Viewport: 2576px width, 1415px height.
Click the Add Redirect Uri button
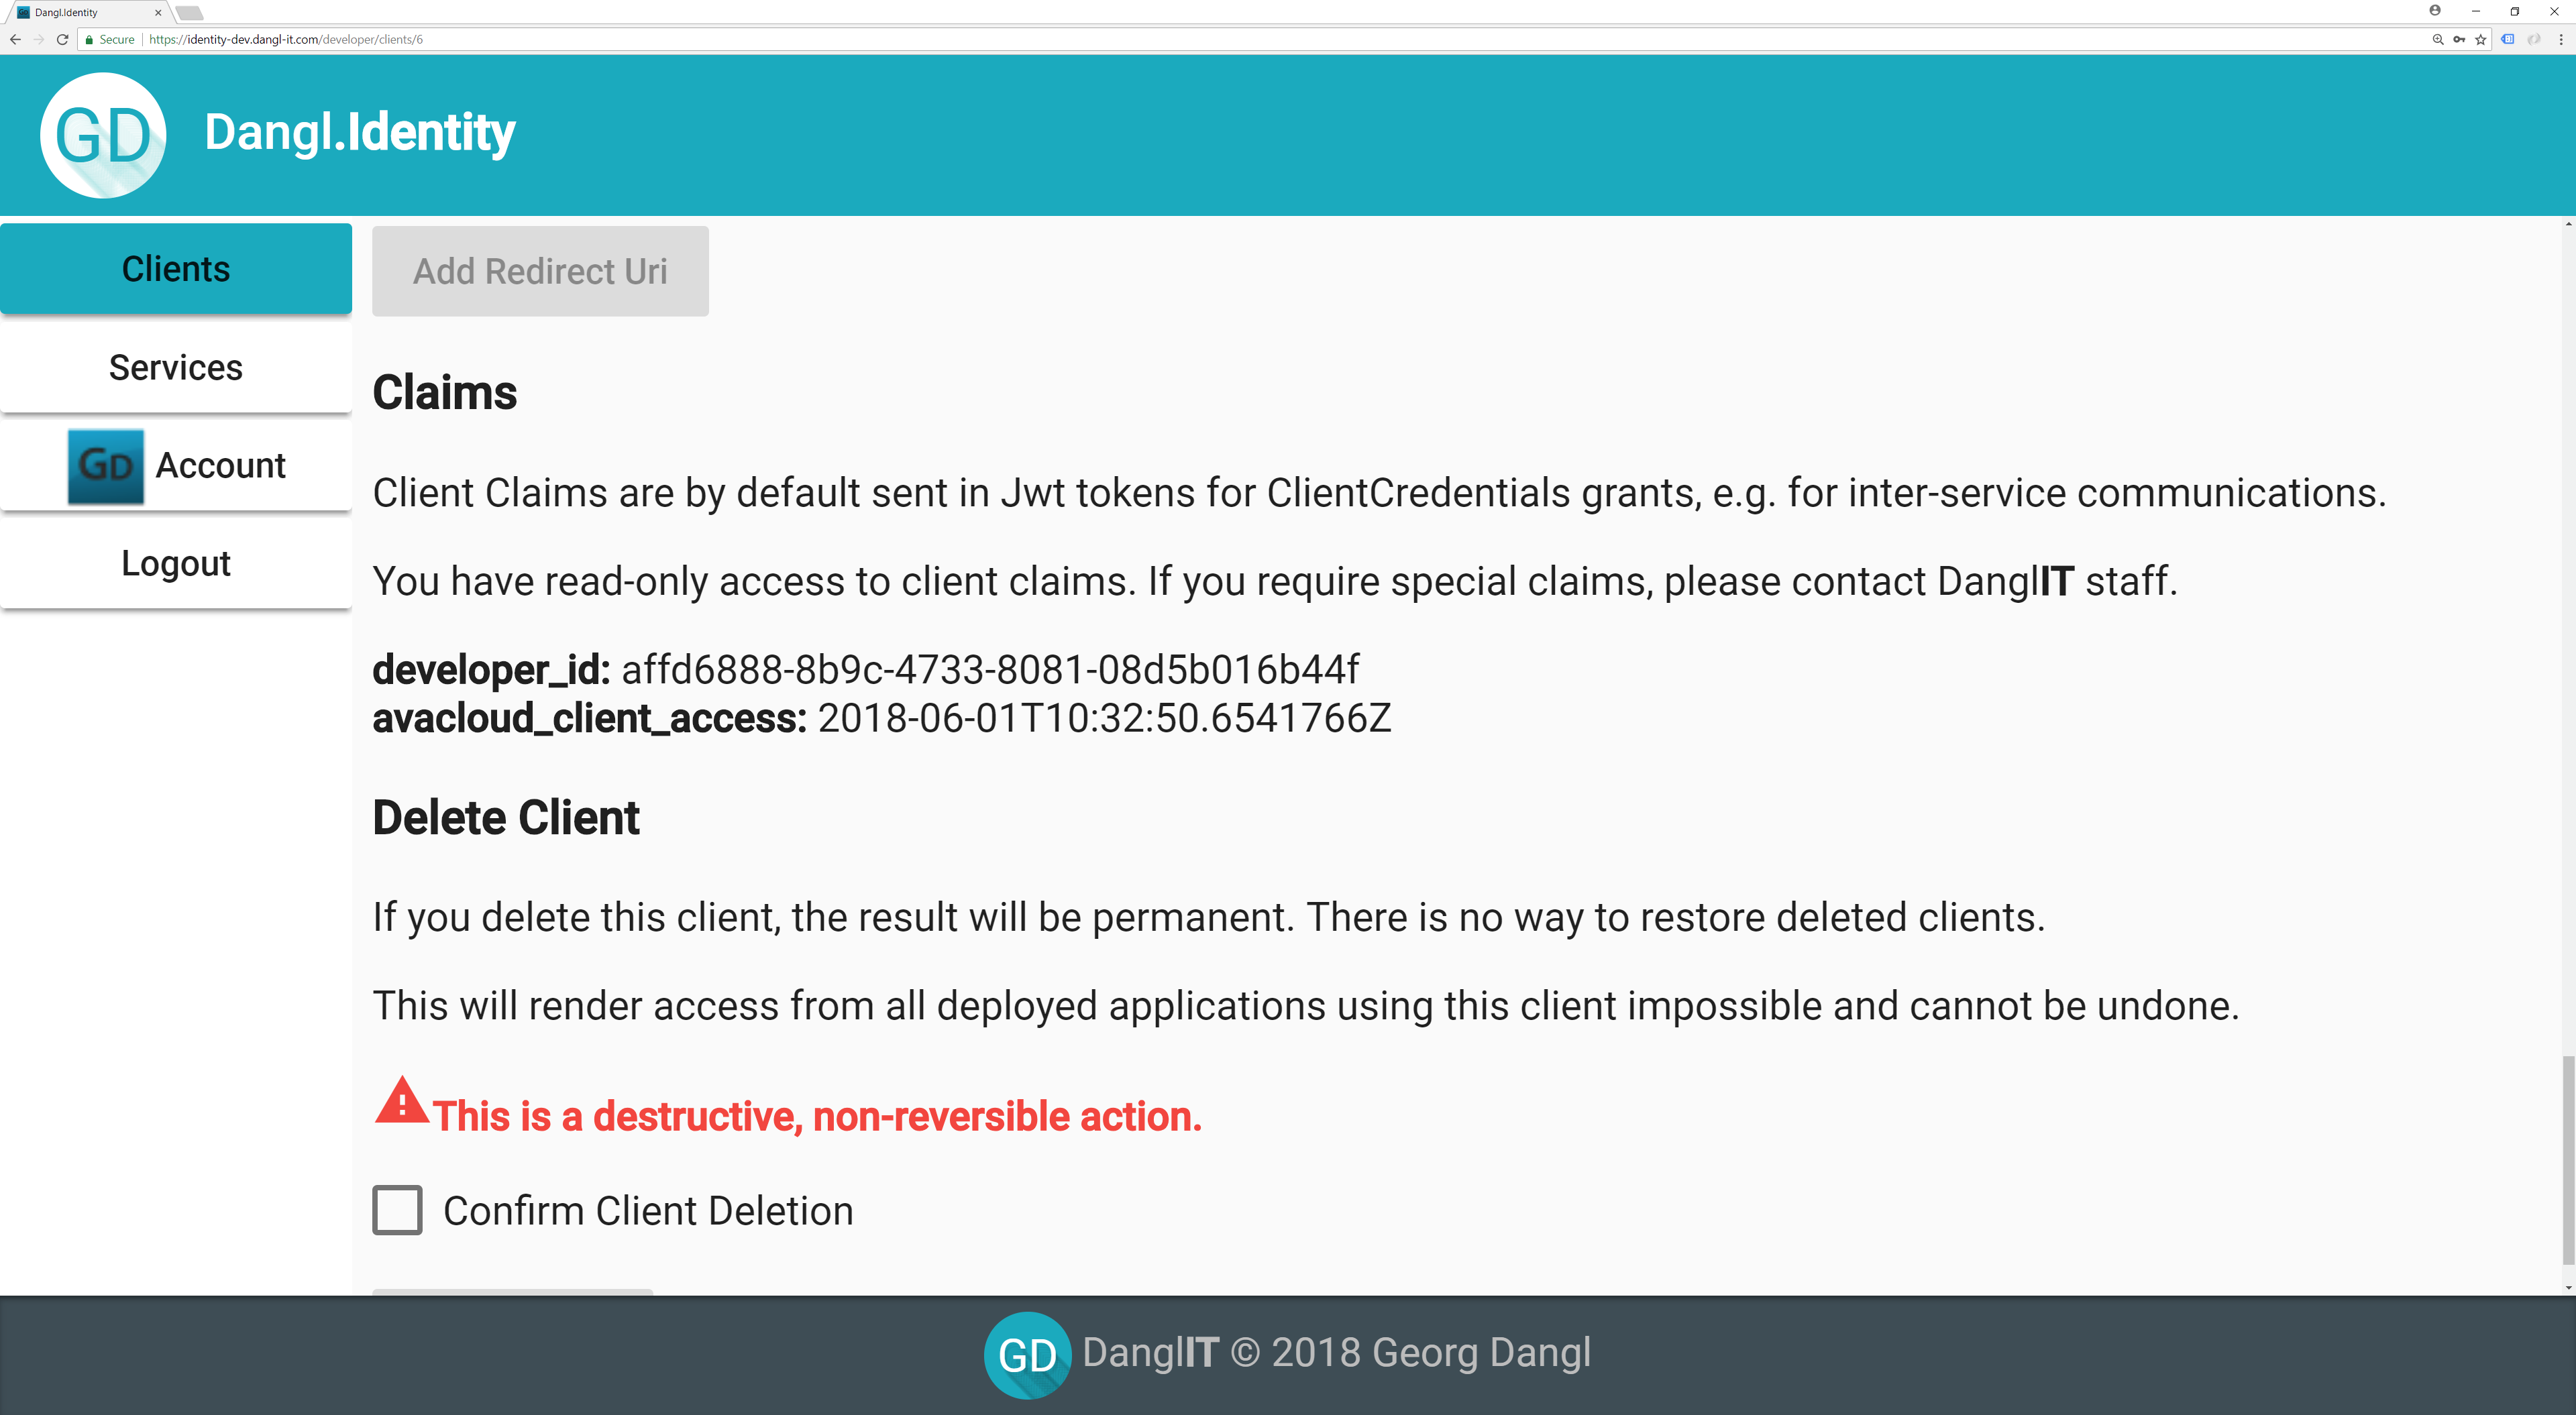click(540, 271)
